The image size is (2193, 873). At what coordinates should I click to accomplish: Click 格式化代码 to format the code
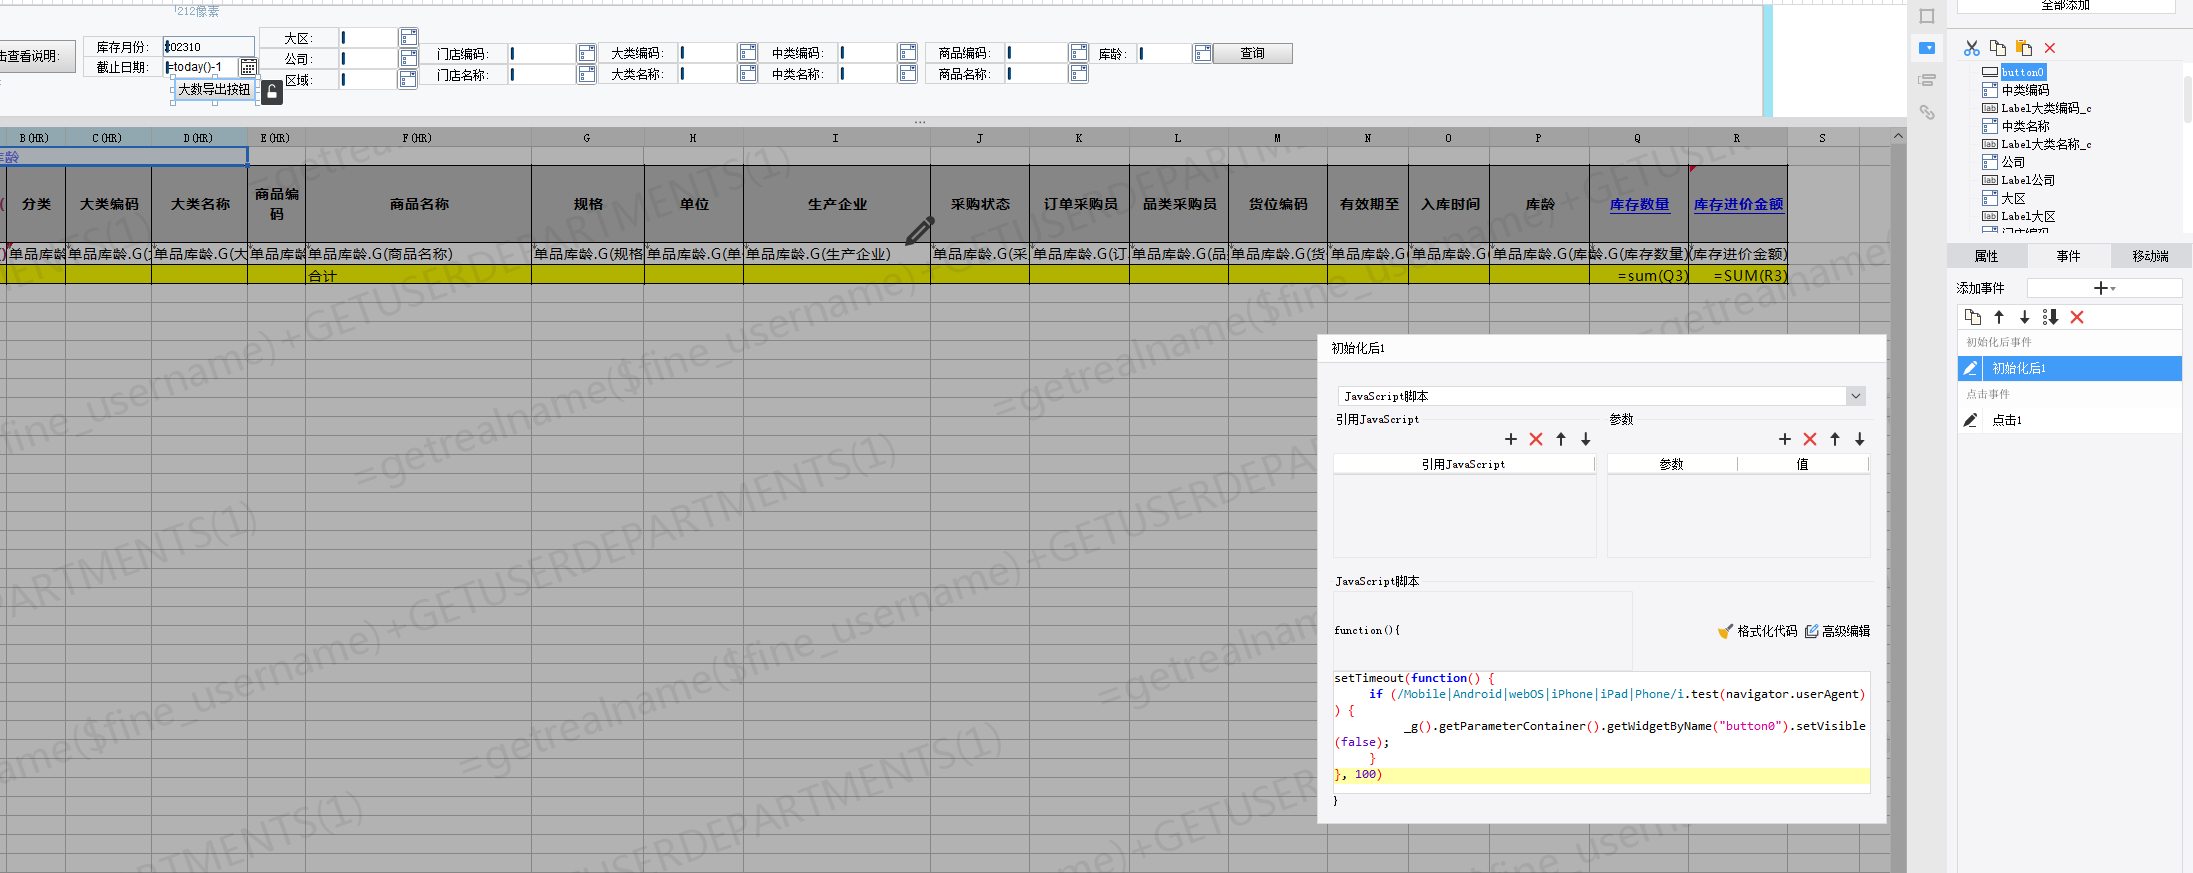(x=1757, y=631)
